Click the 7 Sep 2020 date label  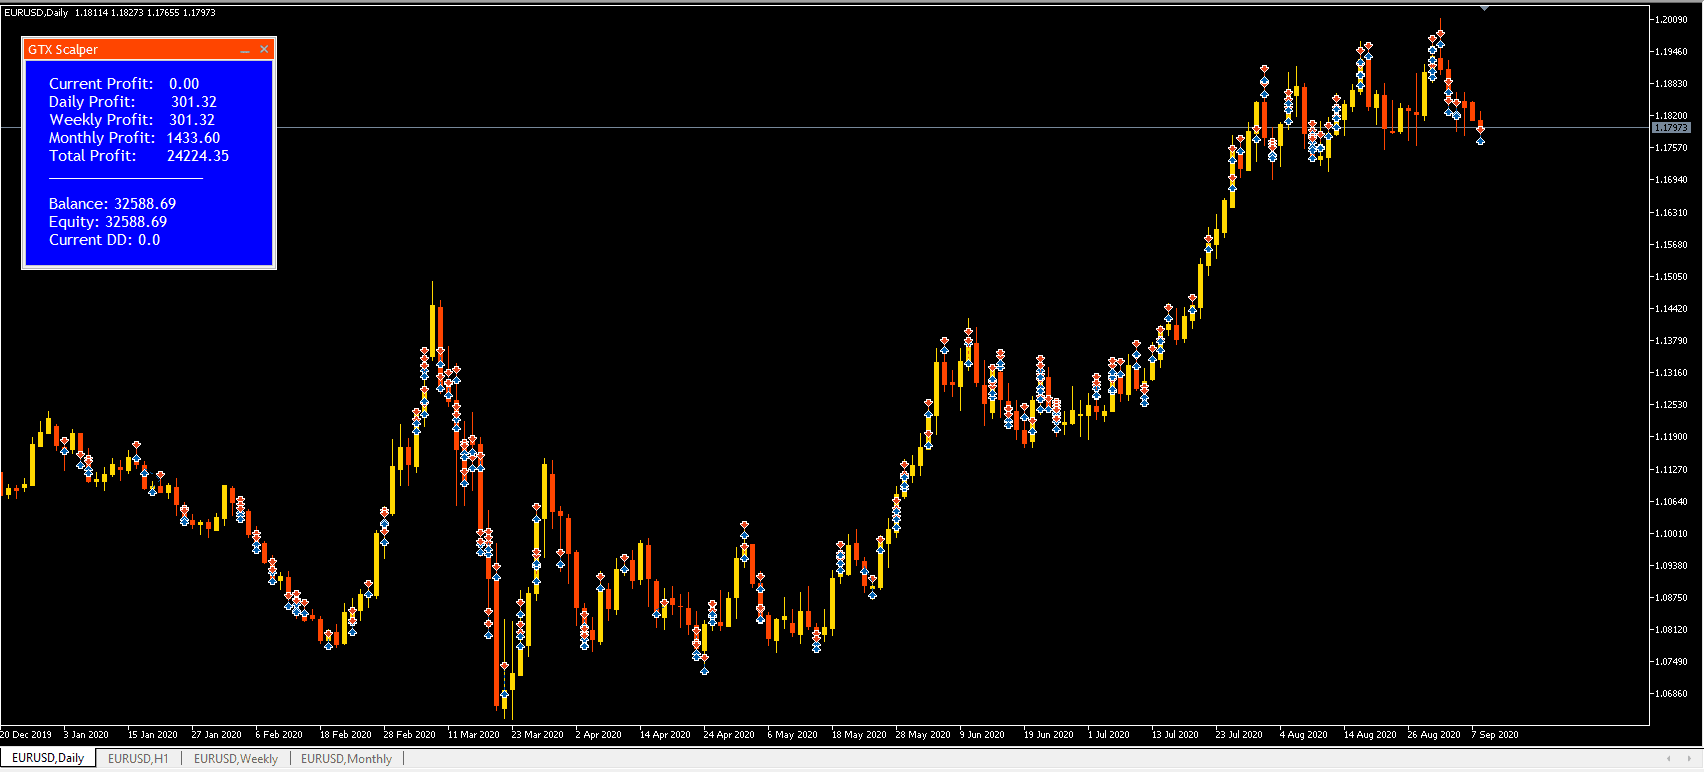(1495, 735)
